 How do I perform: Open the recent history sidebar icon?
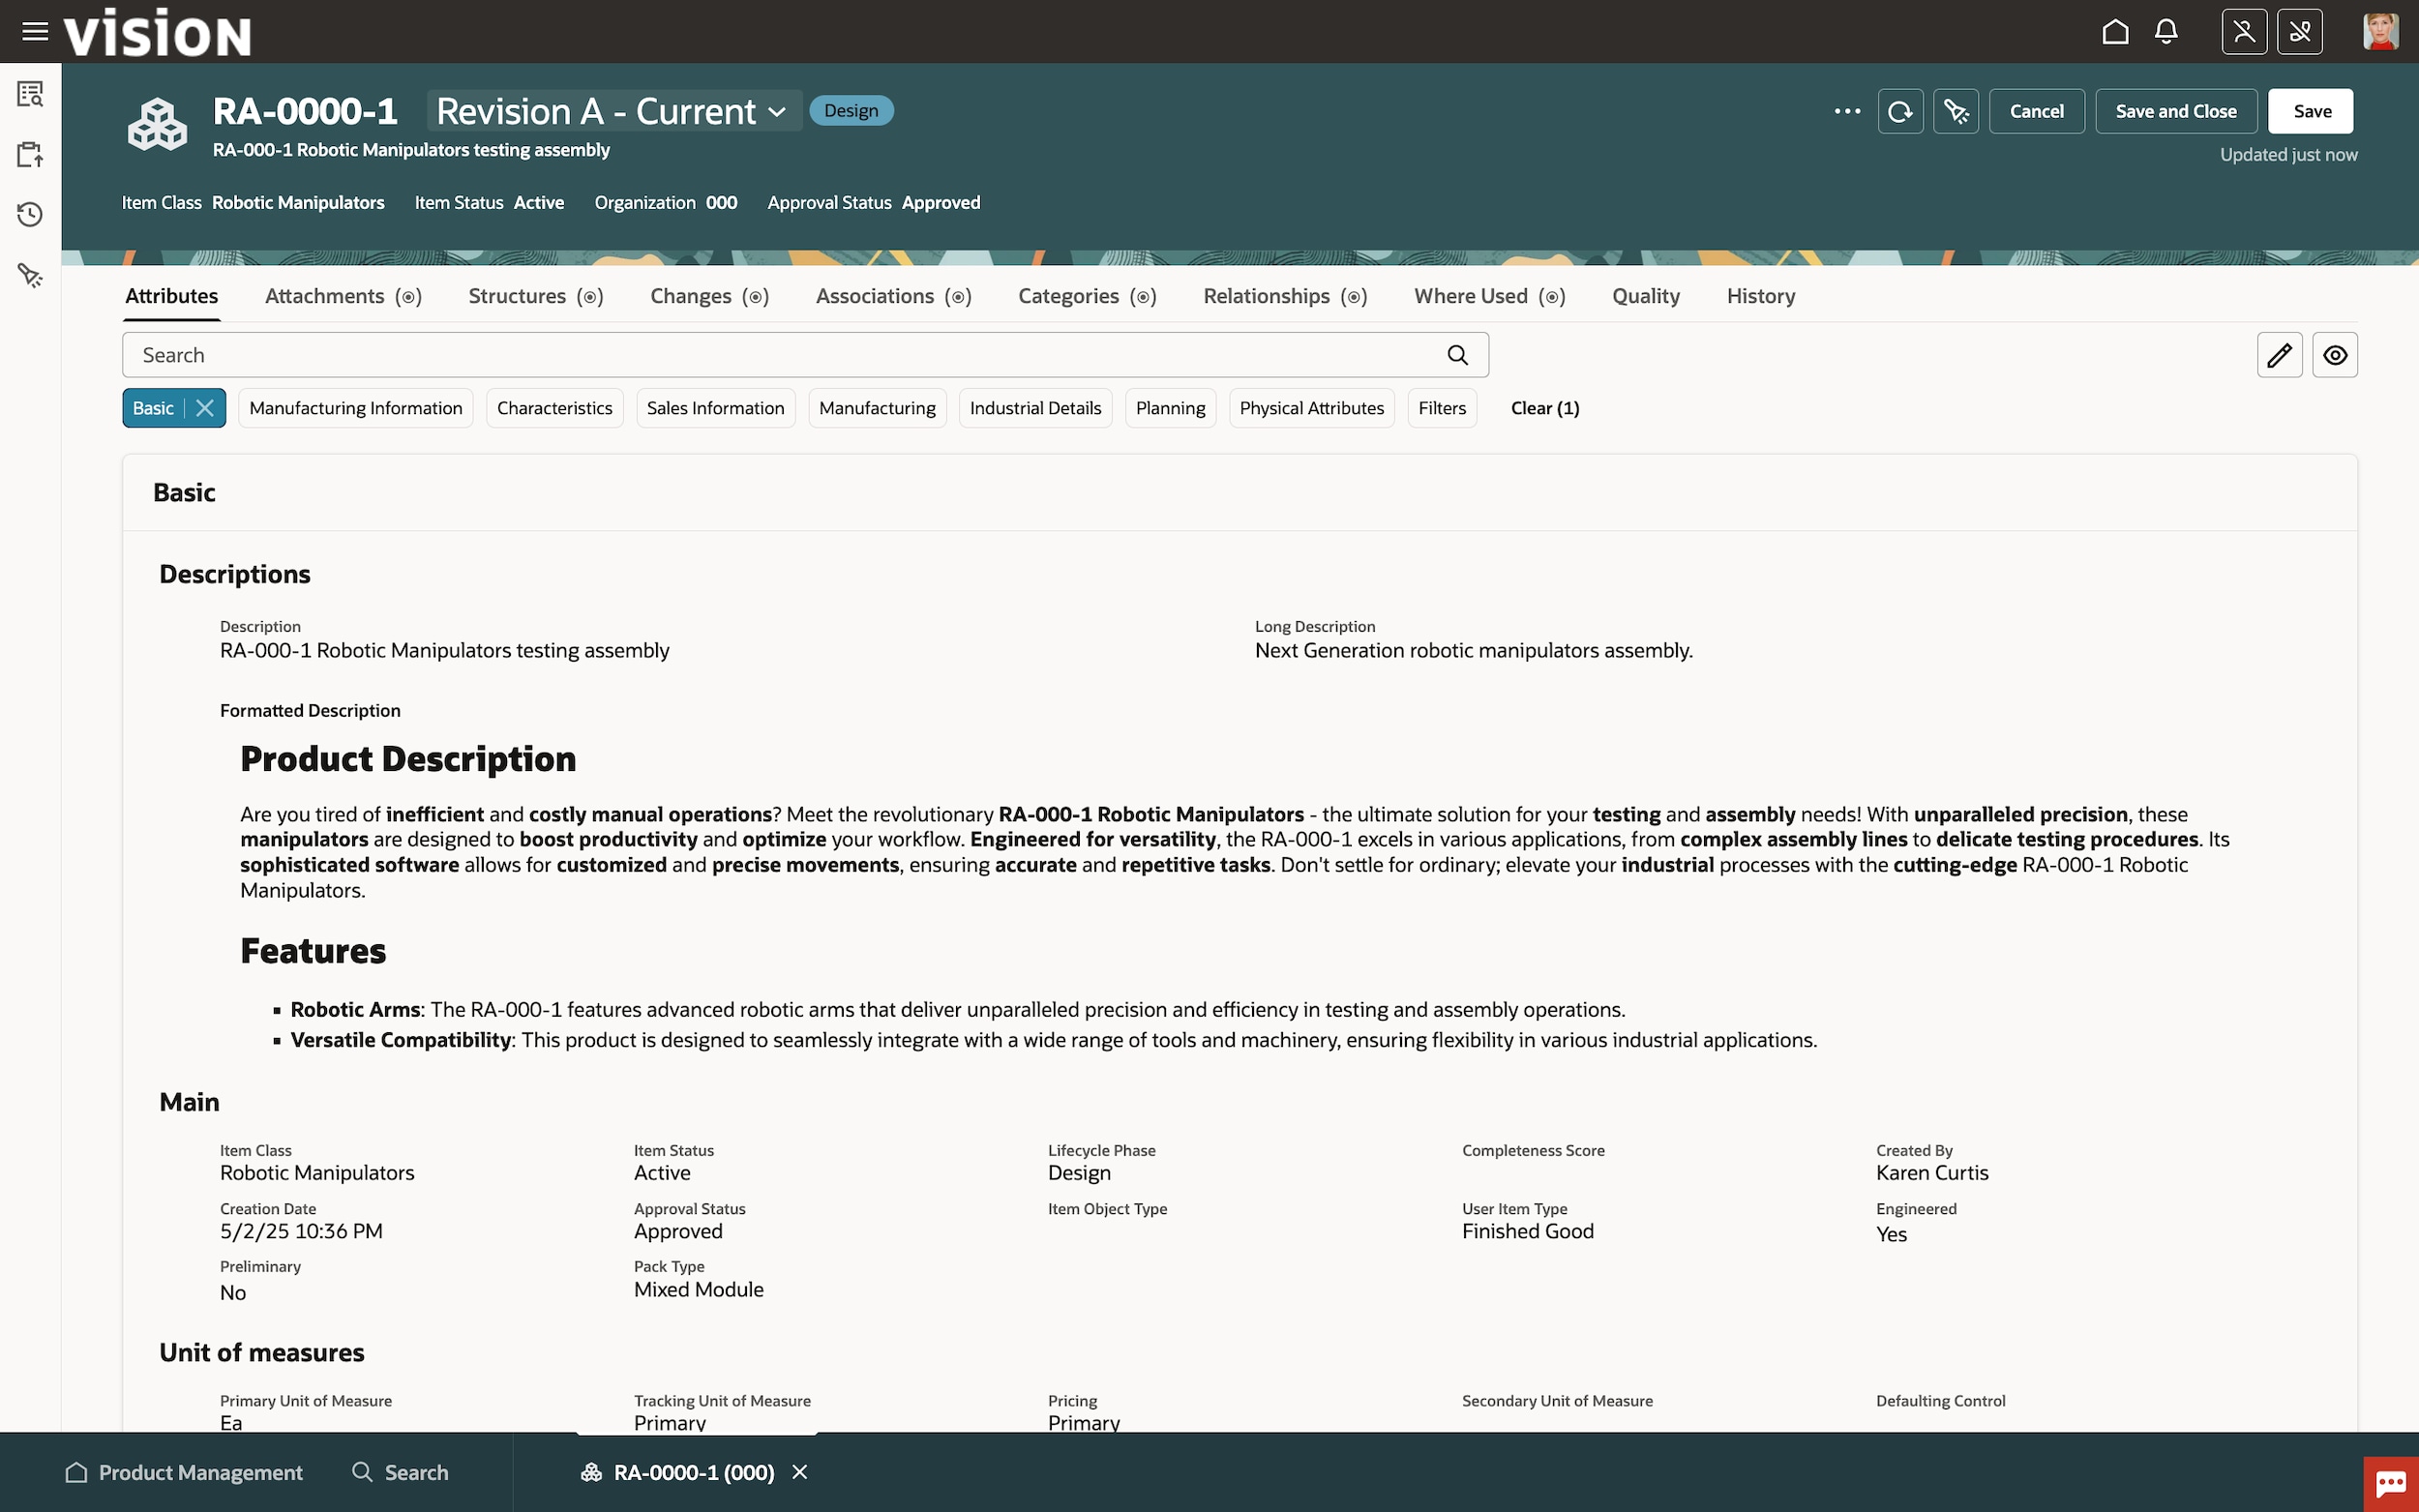point(30,215)
